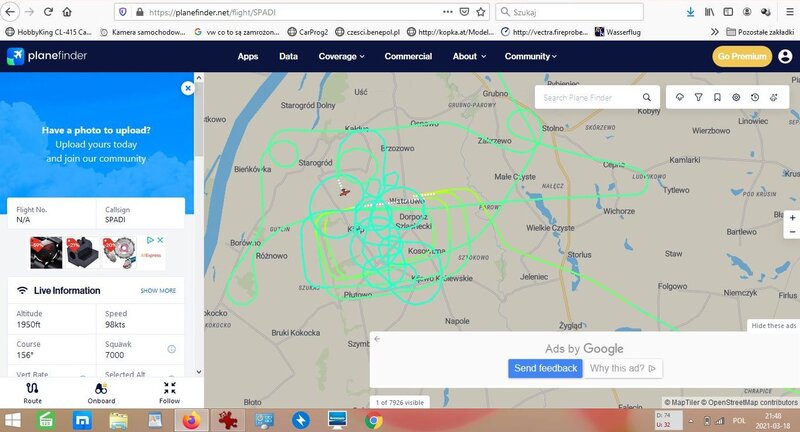Viewport: 800px width, 432px height.
Task: Expand the About dropdown menu
Action: coord(469,56)
